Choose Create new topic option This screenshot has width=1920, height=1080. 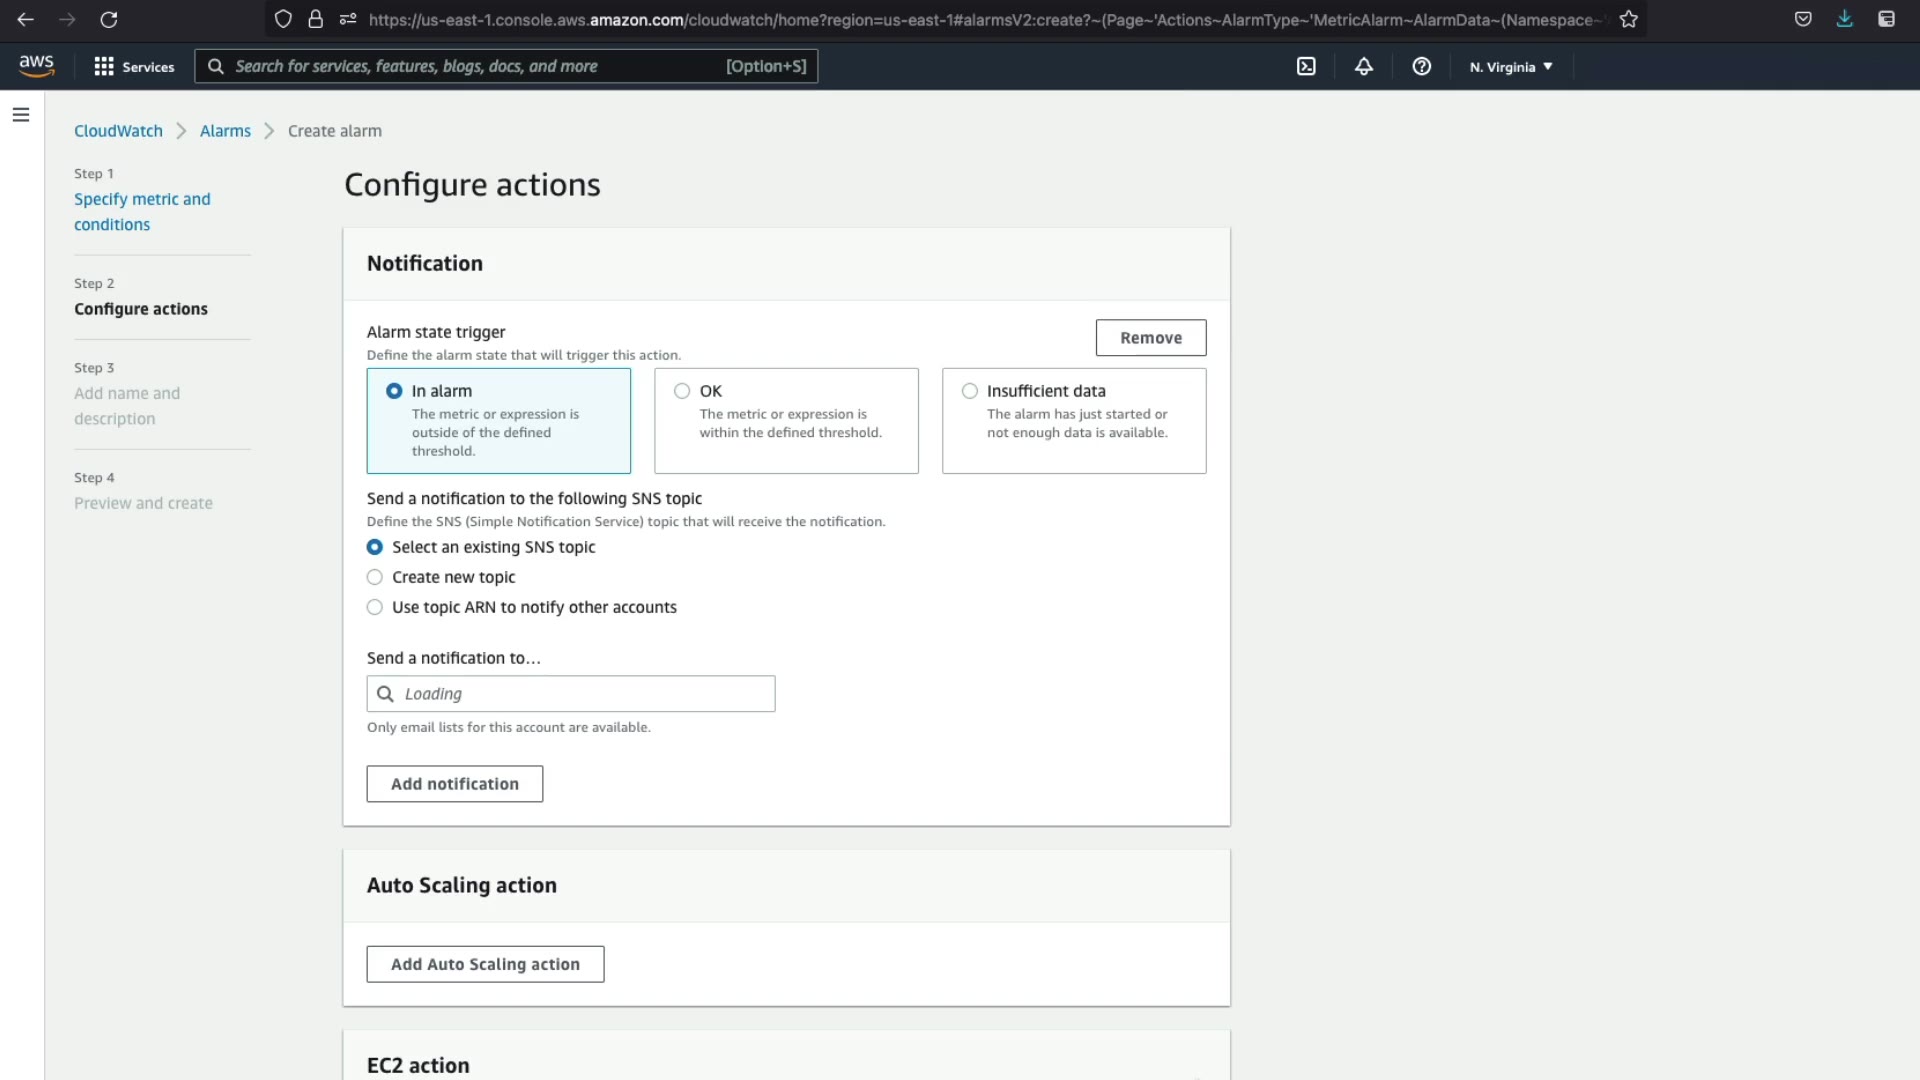tap(375, 577)
